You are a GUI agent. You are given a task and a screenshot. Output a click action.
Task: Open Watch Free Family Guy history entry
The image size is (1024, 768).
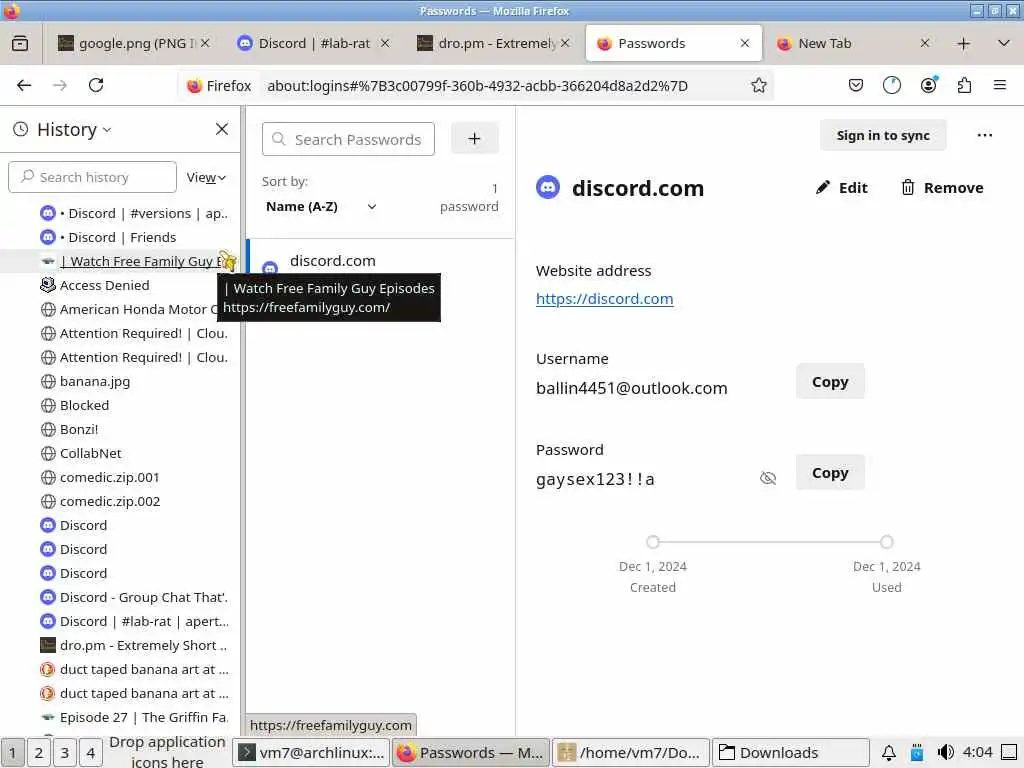pyautogui.click(x=134, y=262)
